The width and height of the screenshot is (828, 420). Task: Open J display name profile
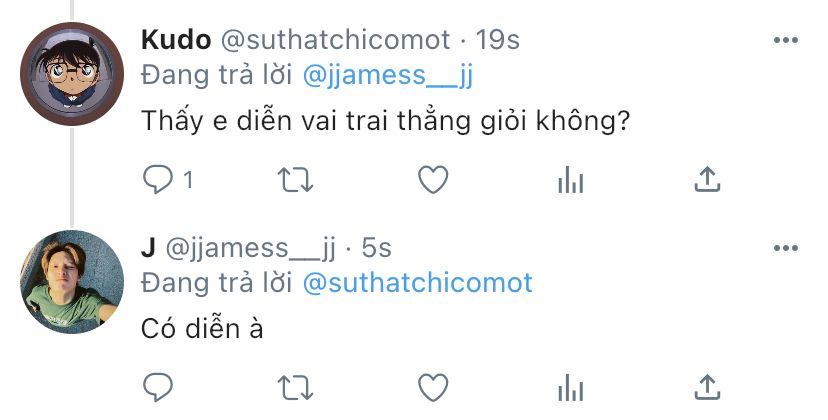(x=148, y=248)
